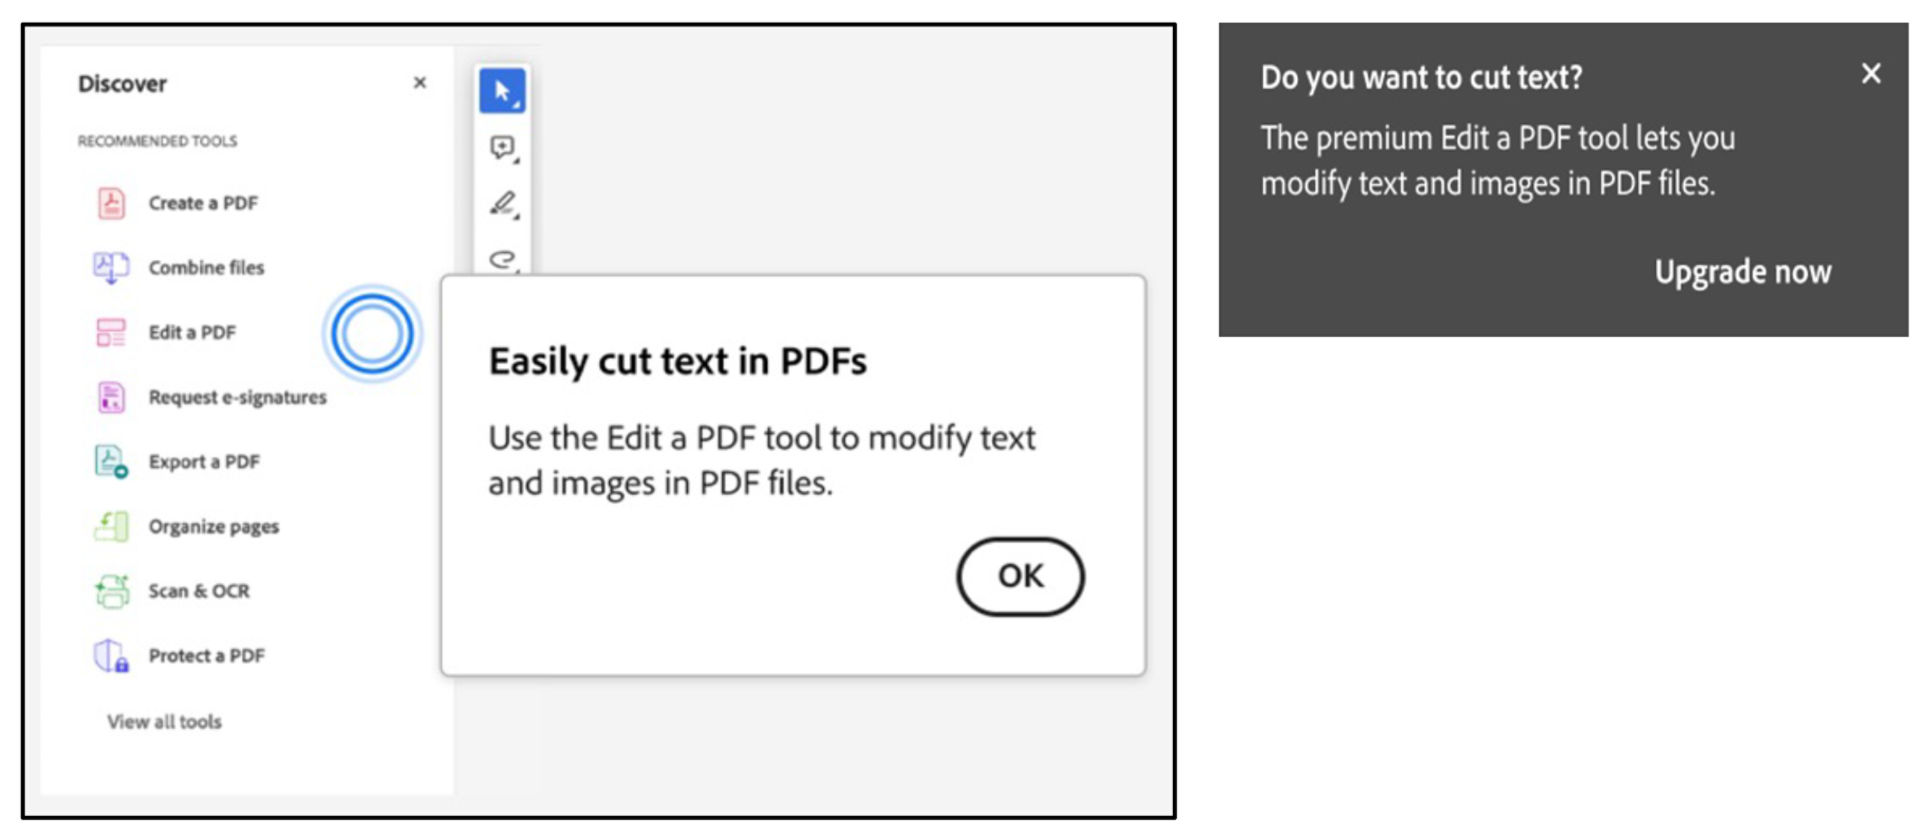This screenshot has width=1920, height=831.
Task: Select the Combine files tool
Action: coord(206,268)
